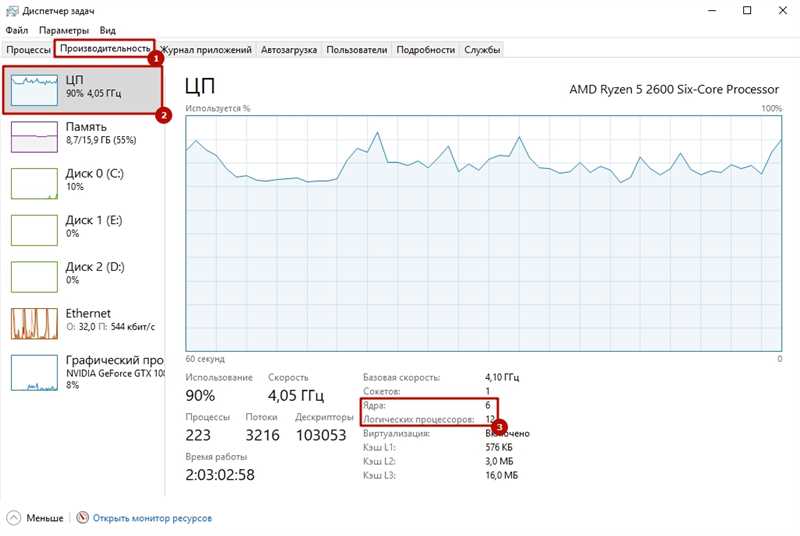
Task: Switch to the Службы tab
Action: pyautogui.click(x=482, y=50)
